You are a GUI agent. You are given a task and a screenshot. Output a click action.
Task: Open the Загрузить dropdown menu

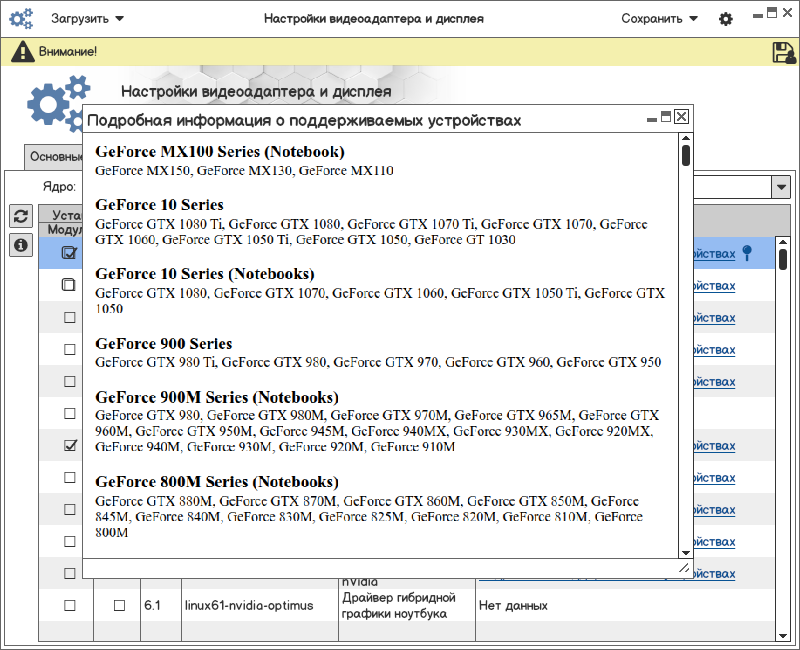pos(88,19)
